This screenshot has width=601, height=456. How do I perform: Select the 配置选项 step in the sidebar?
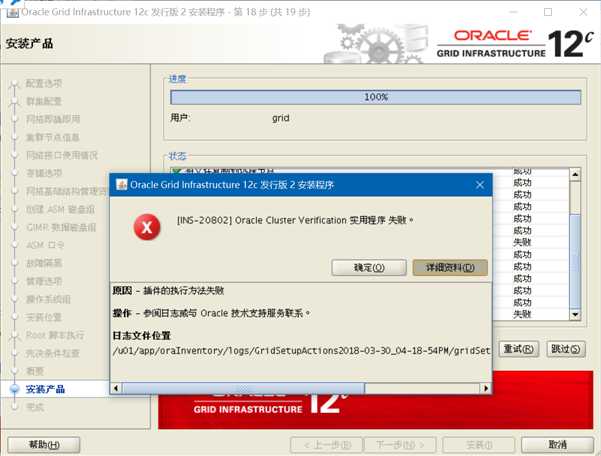44,83
